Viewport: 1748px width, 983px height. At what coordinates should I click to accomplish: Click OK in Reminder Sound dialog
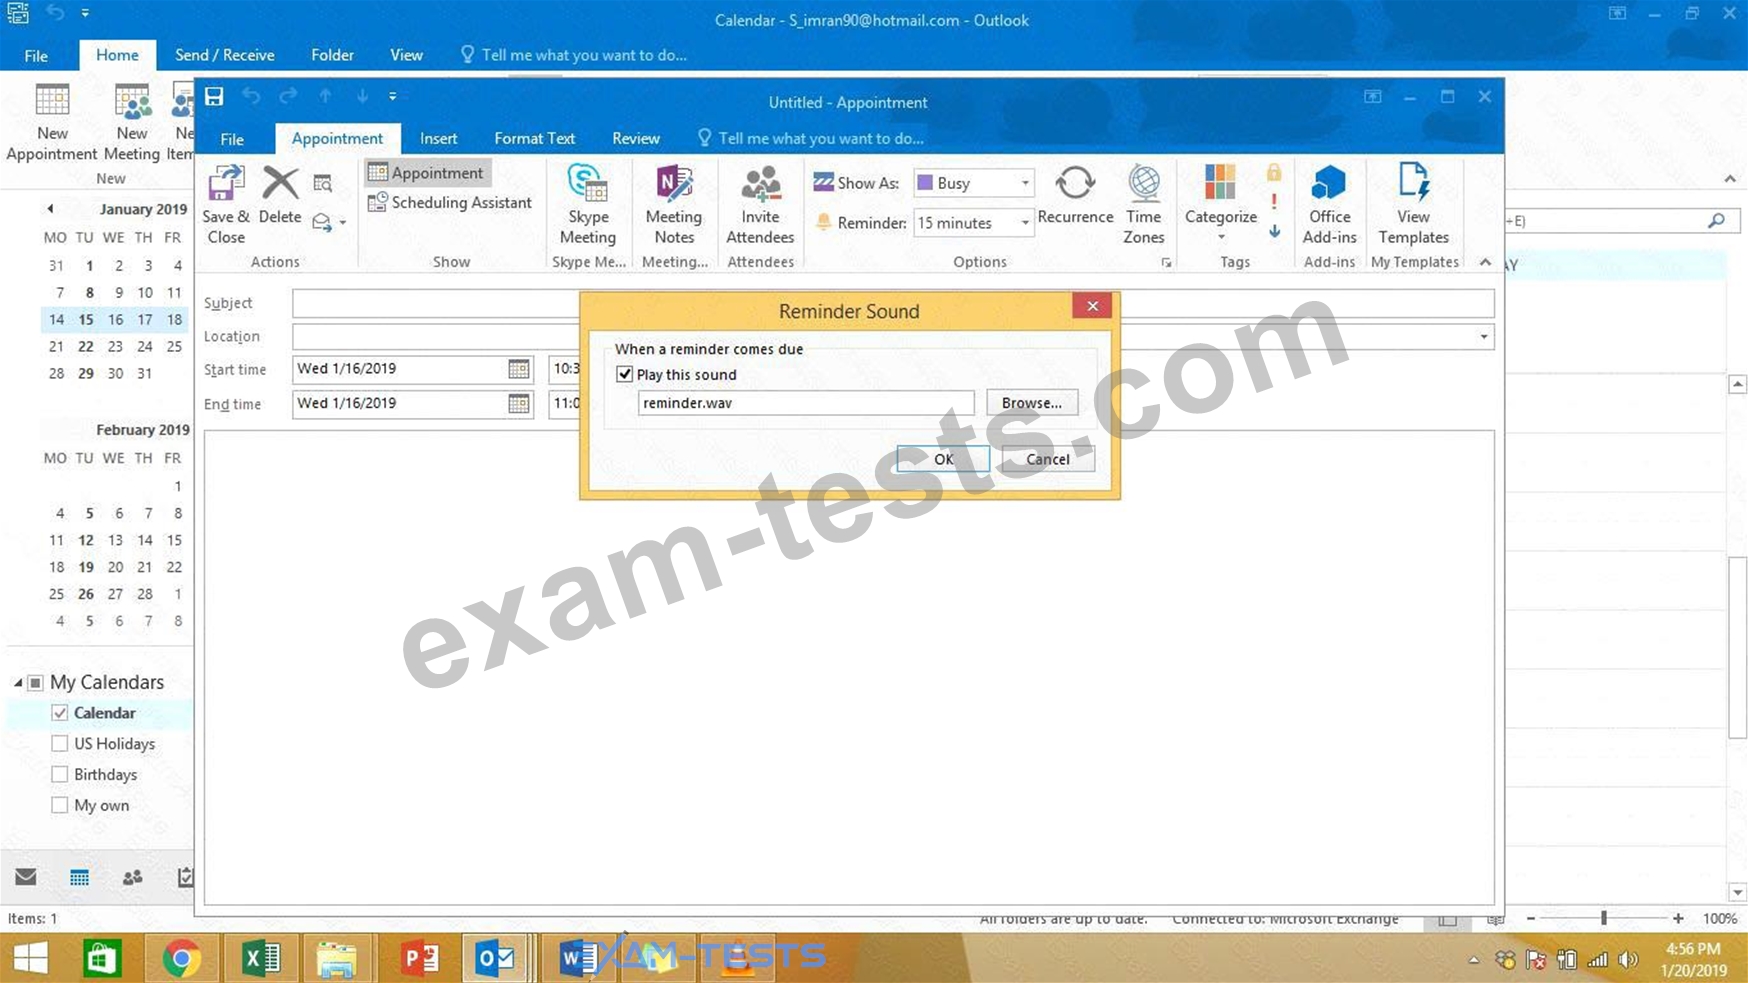click(x=943, y=459)
